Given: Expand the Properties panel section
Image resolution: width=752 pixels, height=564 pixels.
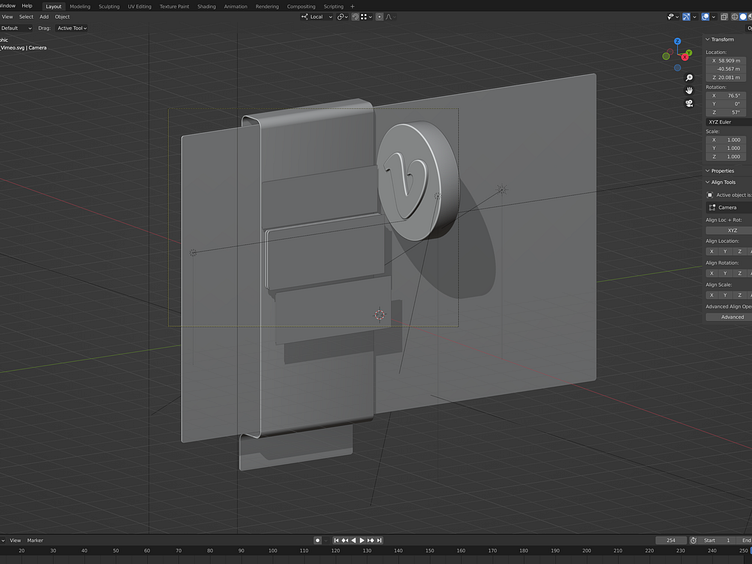Looking at the screenshot, I should [x=708, y=171].
